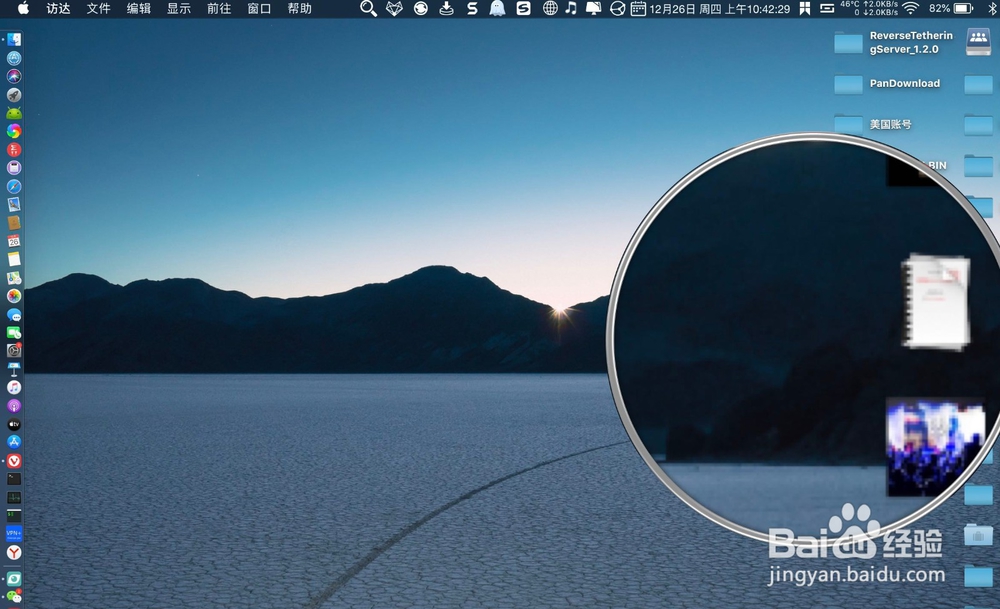Click the ghost icon in menu bar
Viewport: 1000px width, 609px height.
click(x=497, y=8)
